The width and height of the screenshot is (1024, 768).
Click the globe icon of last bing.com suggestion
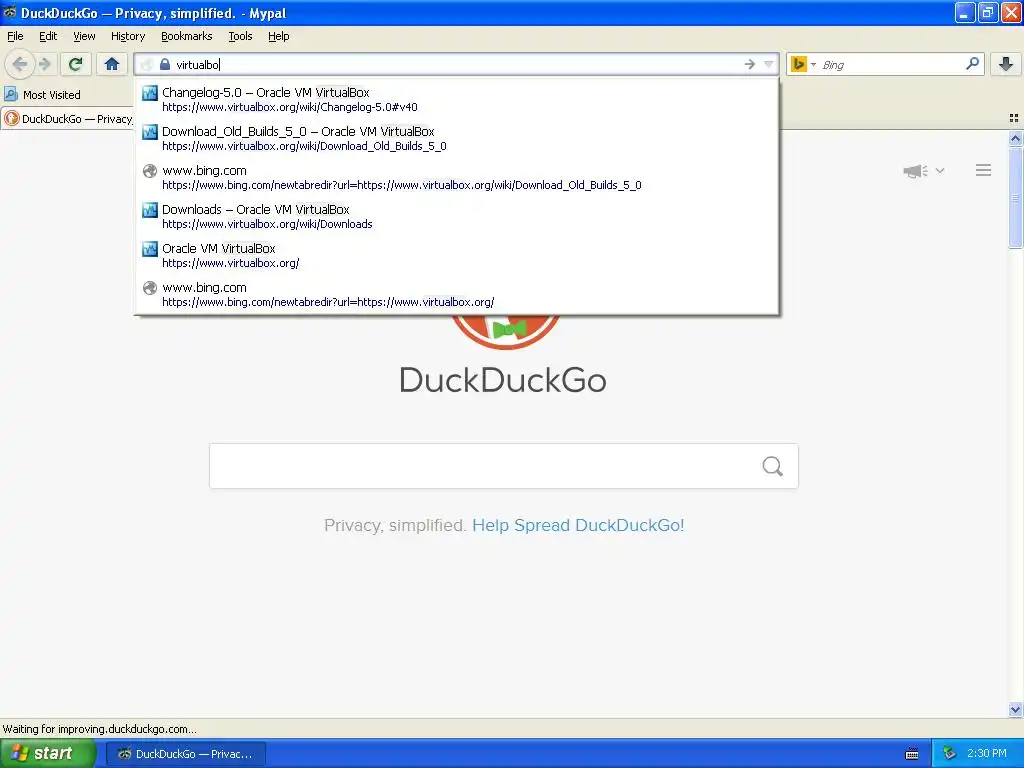(150, 287)
